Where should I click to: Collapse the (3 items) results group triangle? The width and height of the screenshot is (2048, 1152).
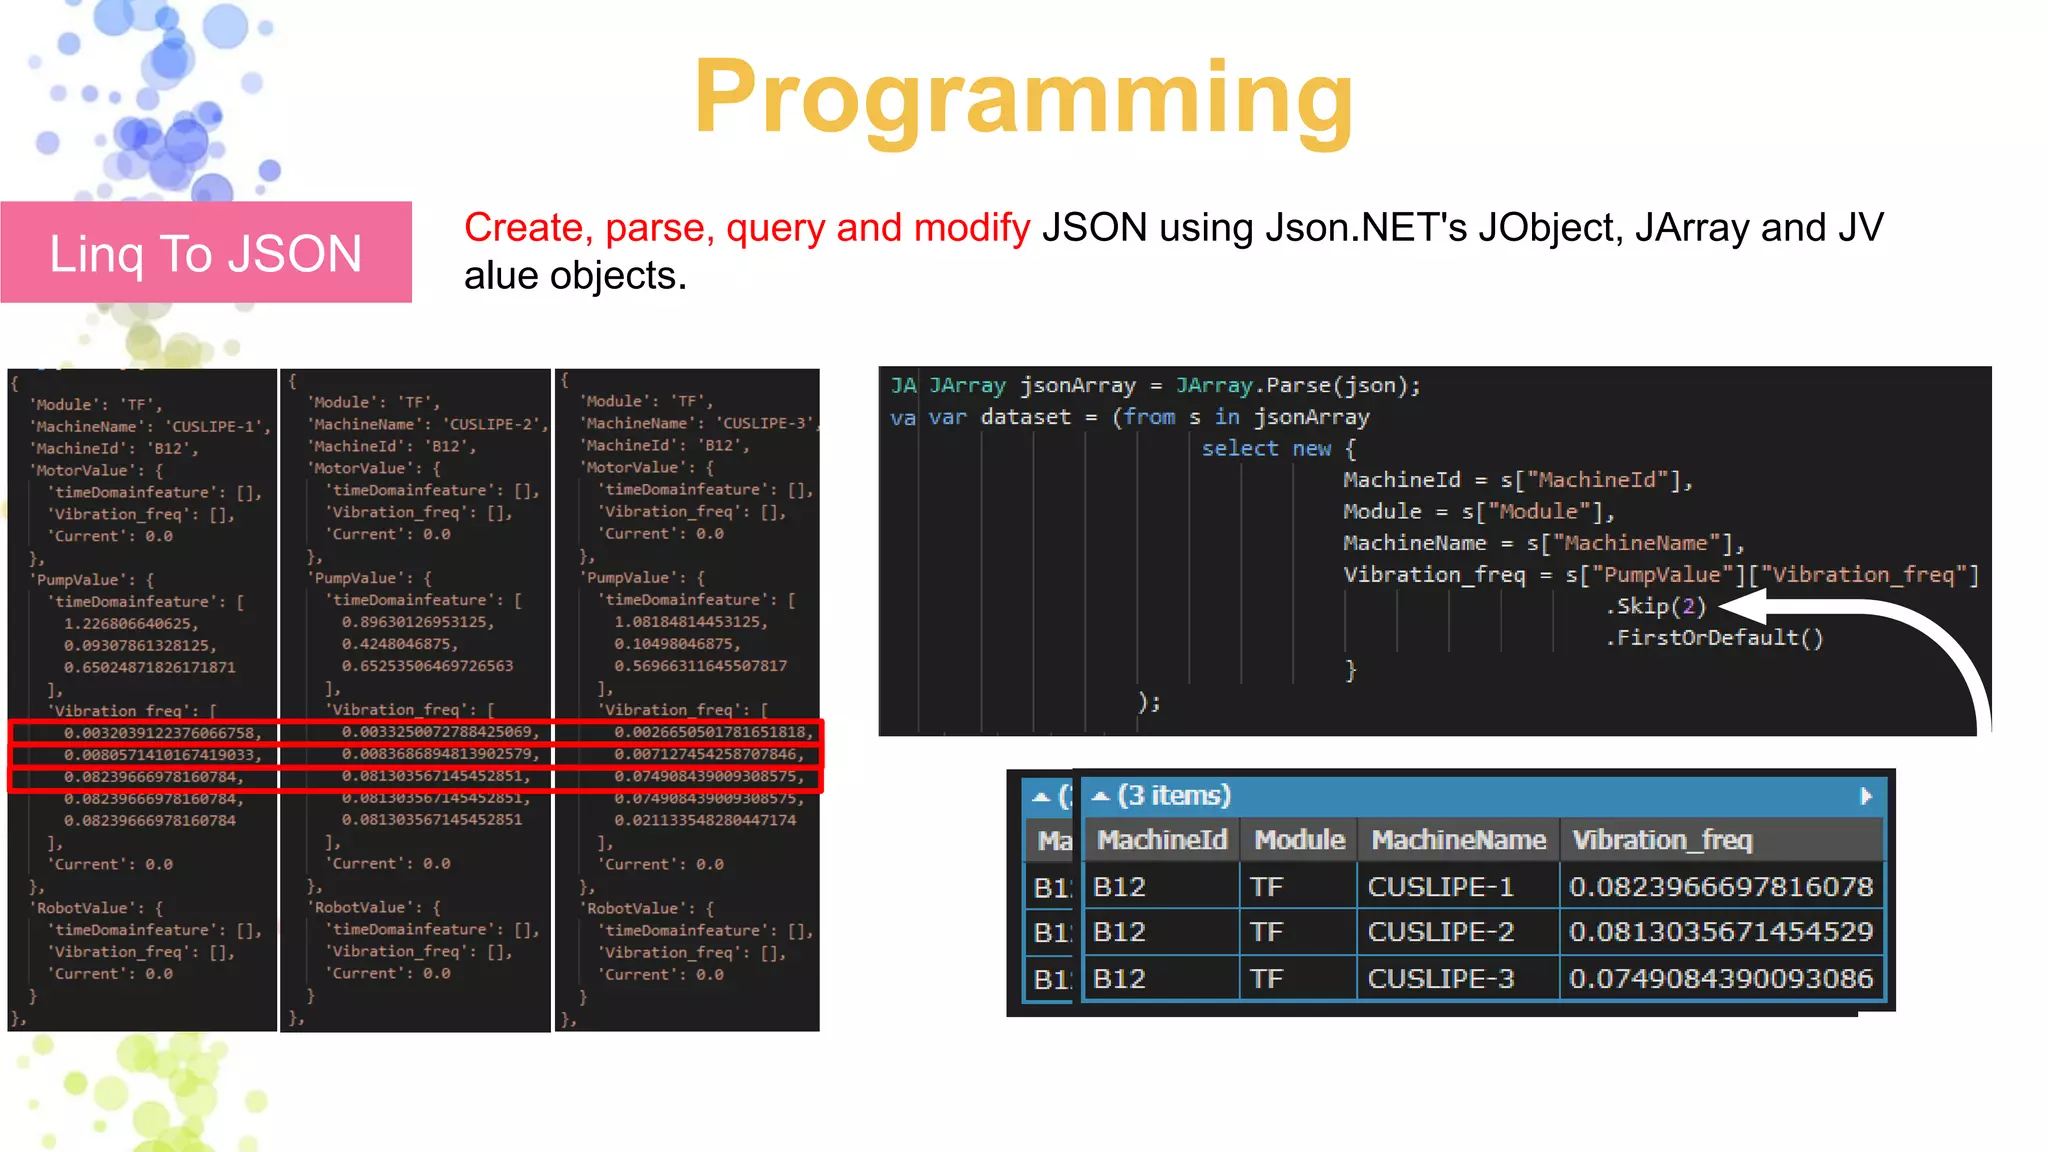click(1101, 796)
